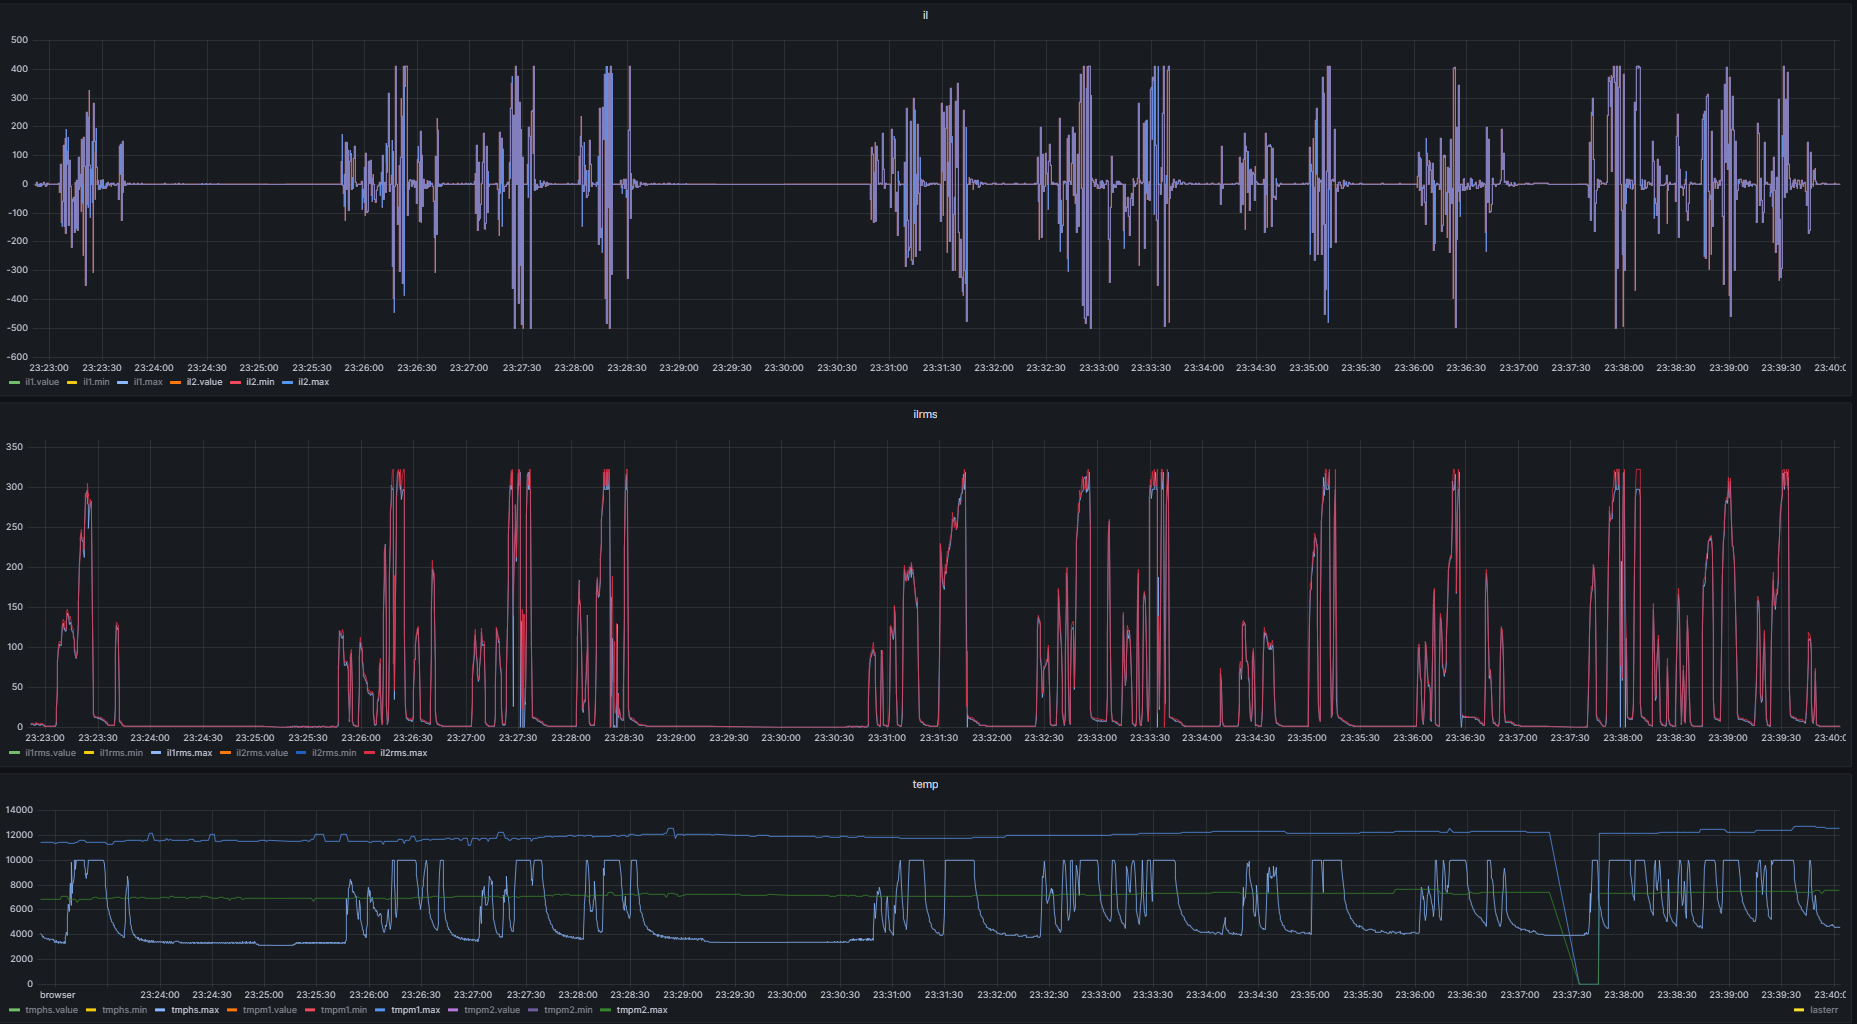Viewport: 1857px width, 1024px height.
Task: Show only the tmpm1.value series
Action: tap(270, 1010)
